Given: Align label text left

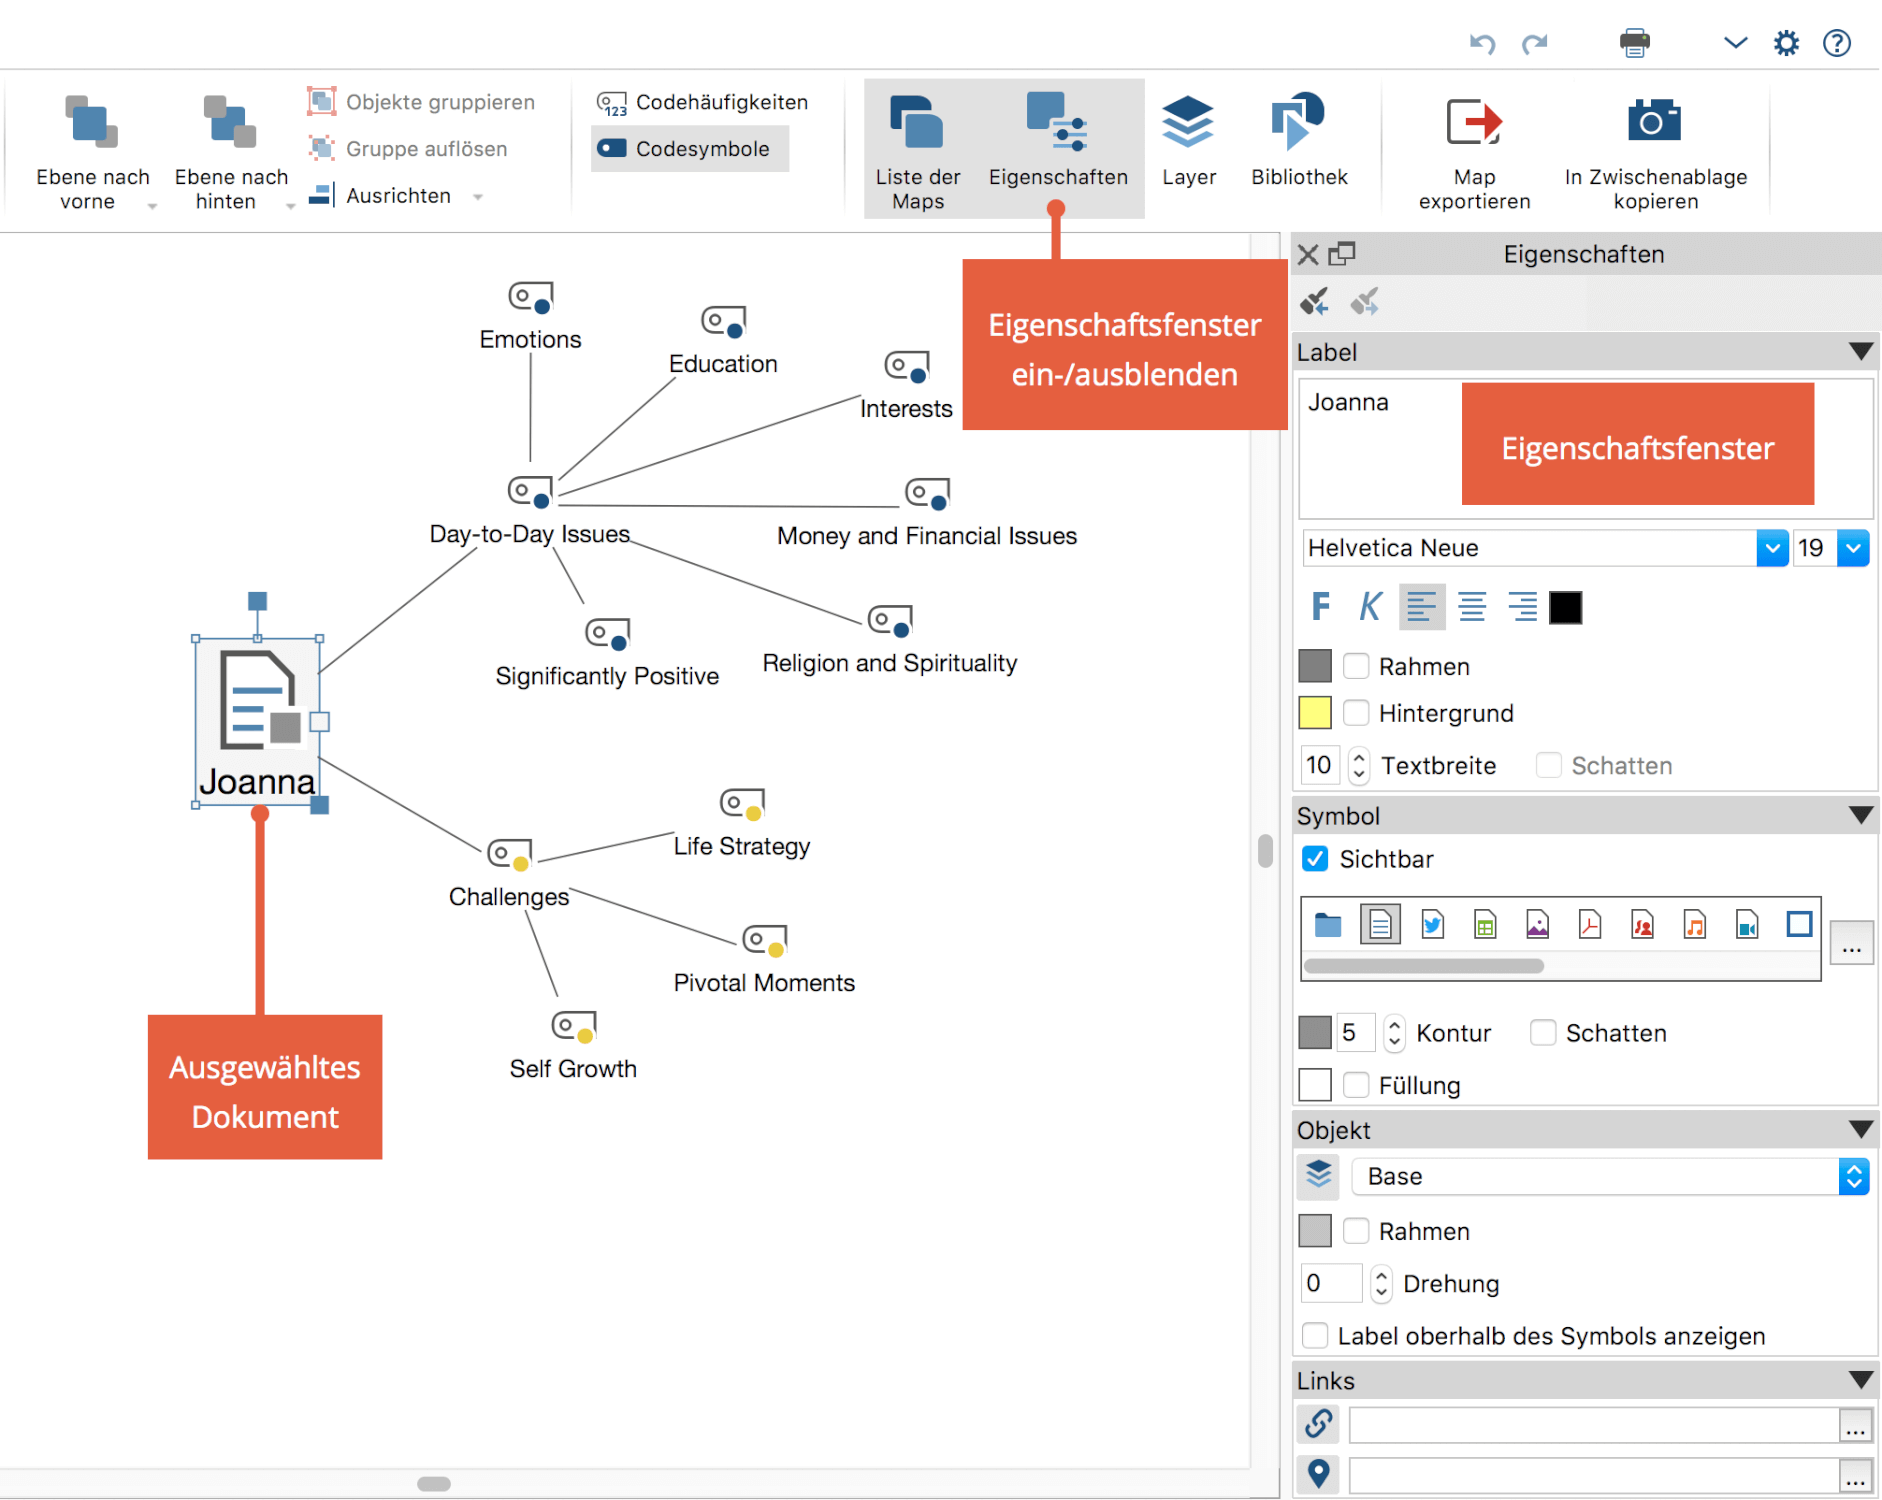Looking at the screenshot, I should 1421,606.
